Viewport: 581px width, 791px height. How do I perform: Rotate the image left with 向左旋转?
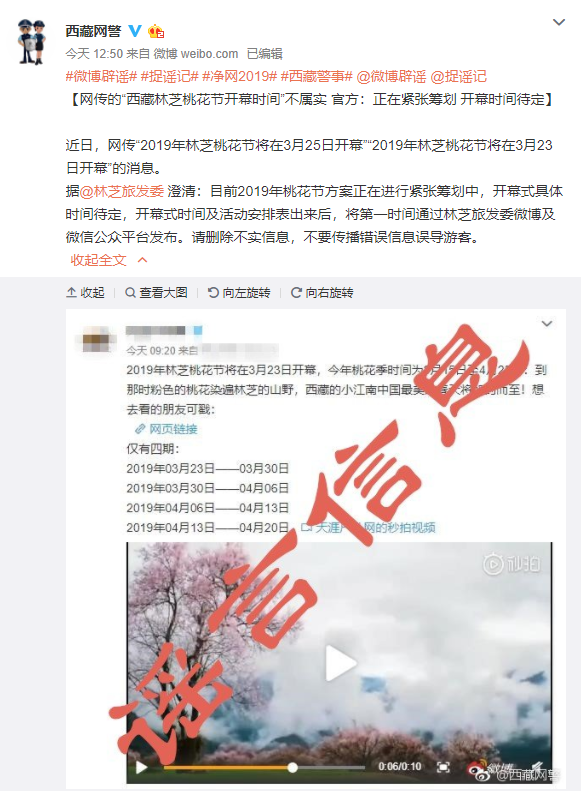coord(239,293)
